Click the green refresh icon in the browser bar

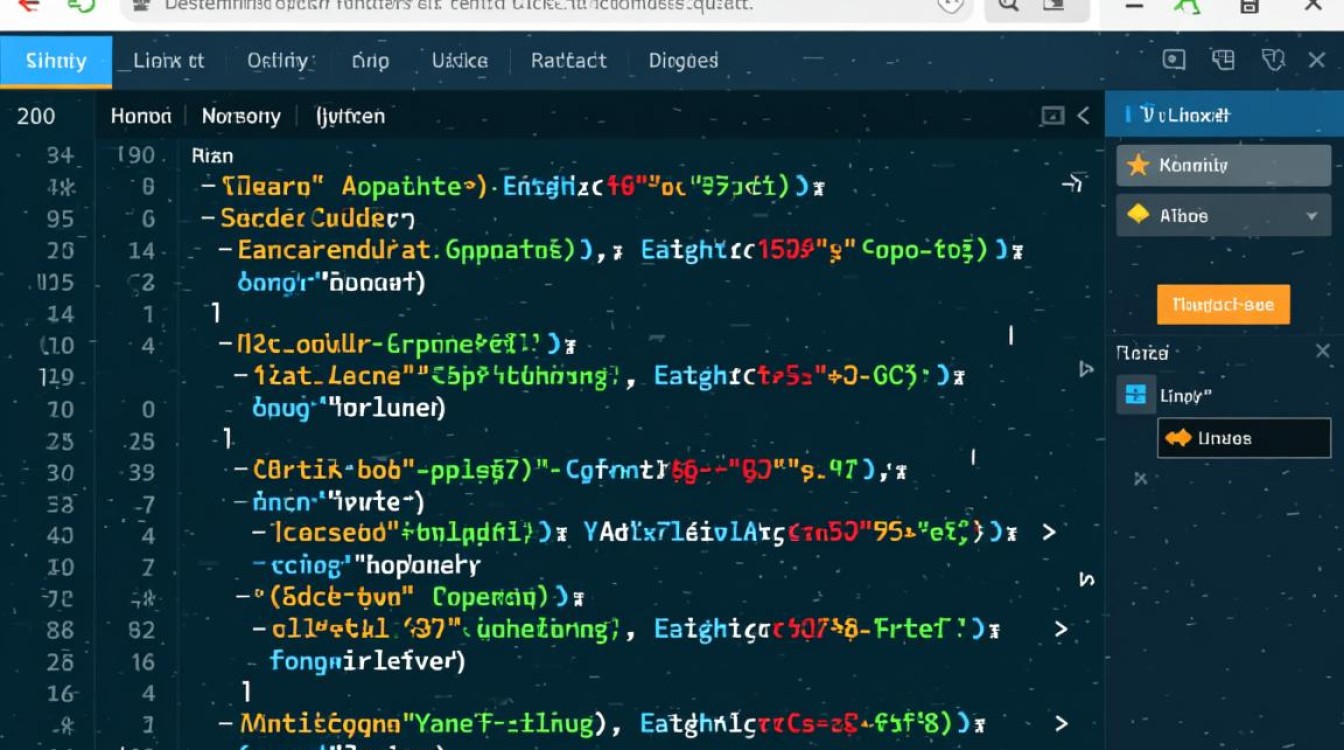(x=81, y=5)
